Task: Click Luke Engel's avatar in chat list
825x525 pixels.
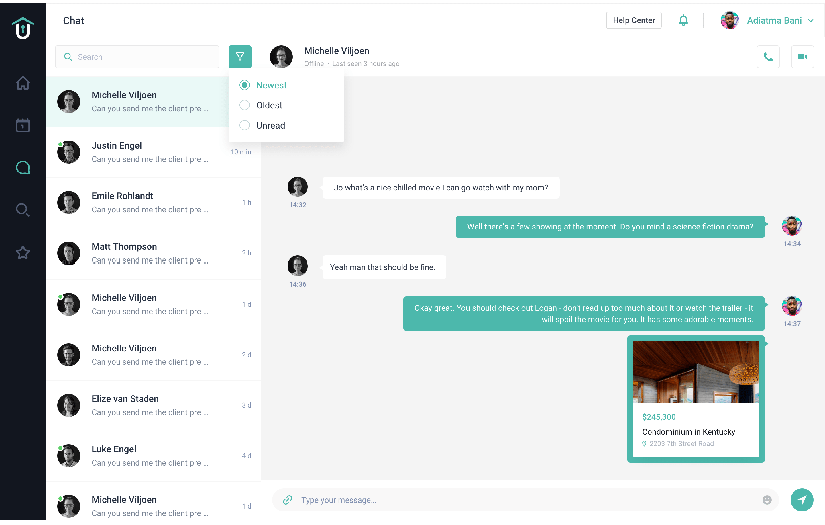Action: 68,456
